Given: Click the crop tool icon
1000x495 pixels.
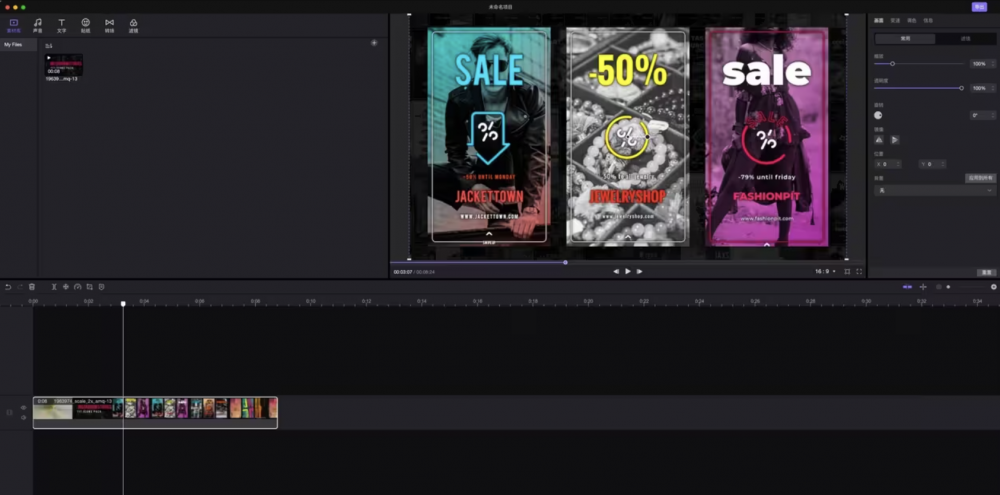Looking at the screenshot, I should [89, 287].
